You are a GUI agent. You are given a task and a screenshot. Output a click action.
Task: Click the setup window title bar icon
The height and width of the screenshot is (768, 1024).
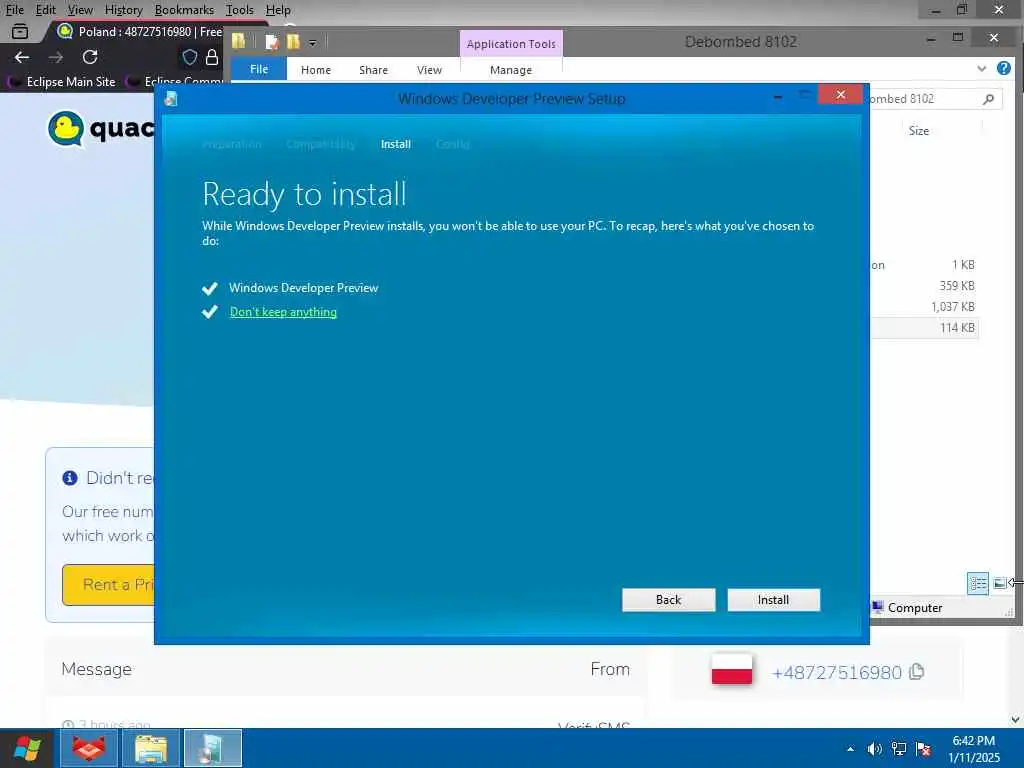(x=170, y=99)
